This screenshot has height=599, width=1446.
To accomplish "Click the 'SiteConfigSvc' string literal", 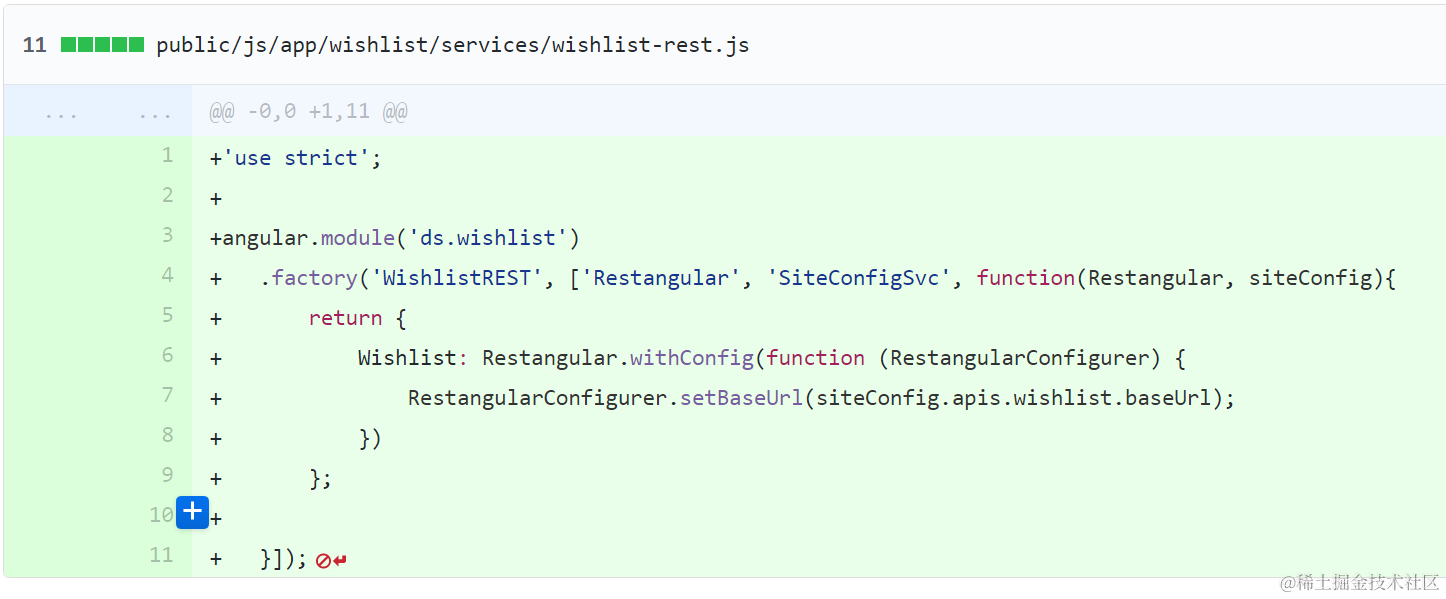I will click(860, 278).
